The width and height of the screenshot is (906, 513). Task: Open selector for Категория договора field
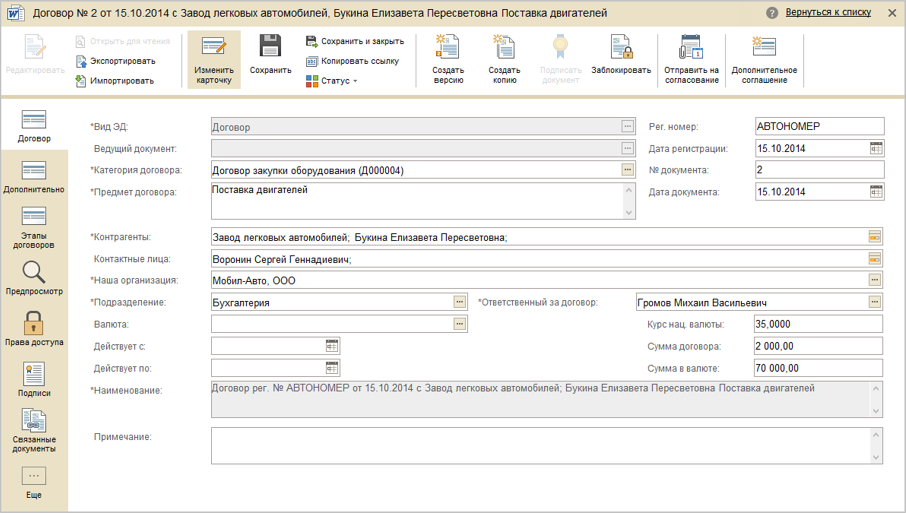coord(627,170)
